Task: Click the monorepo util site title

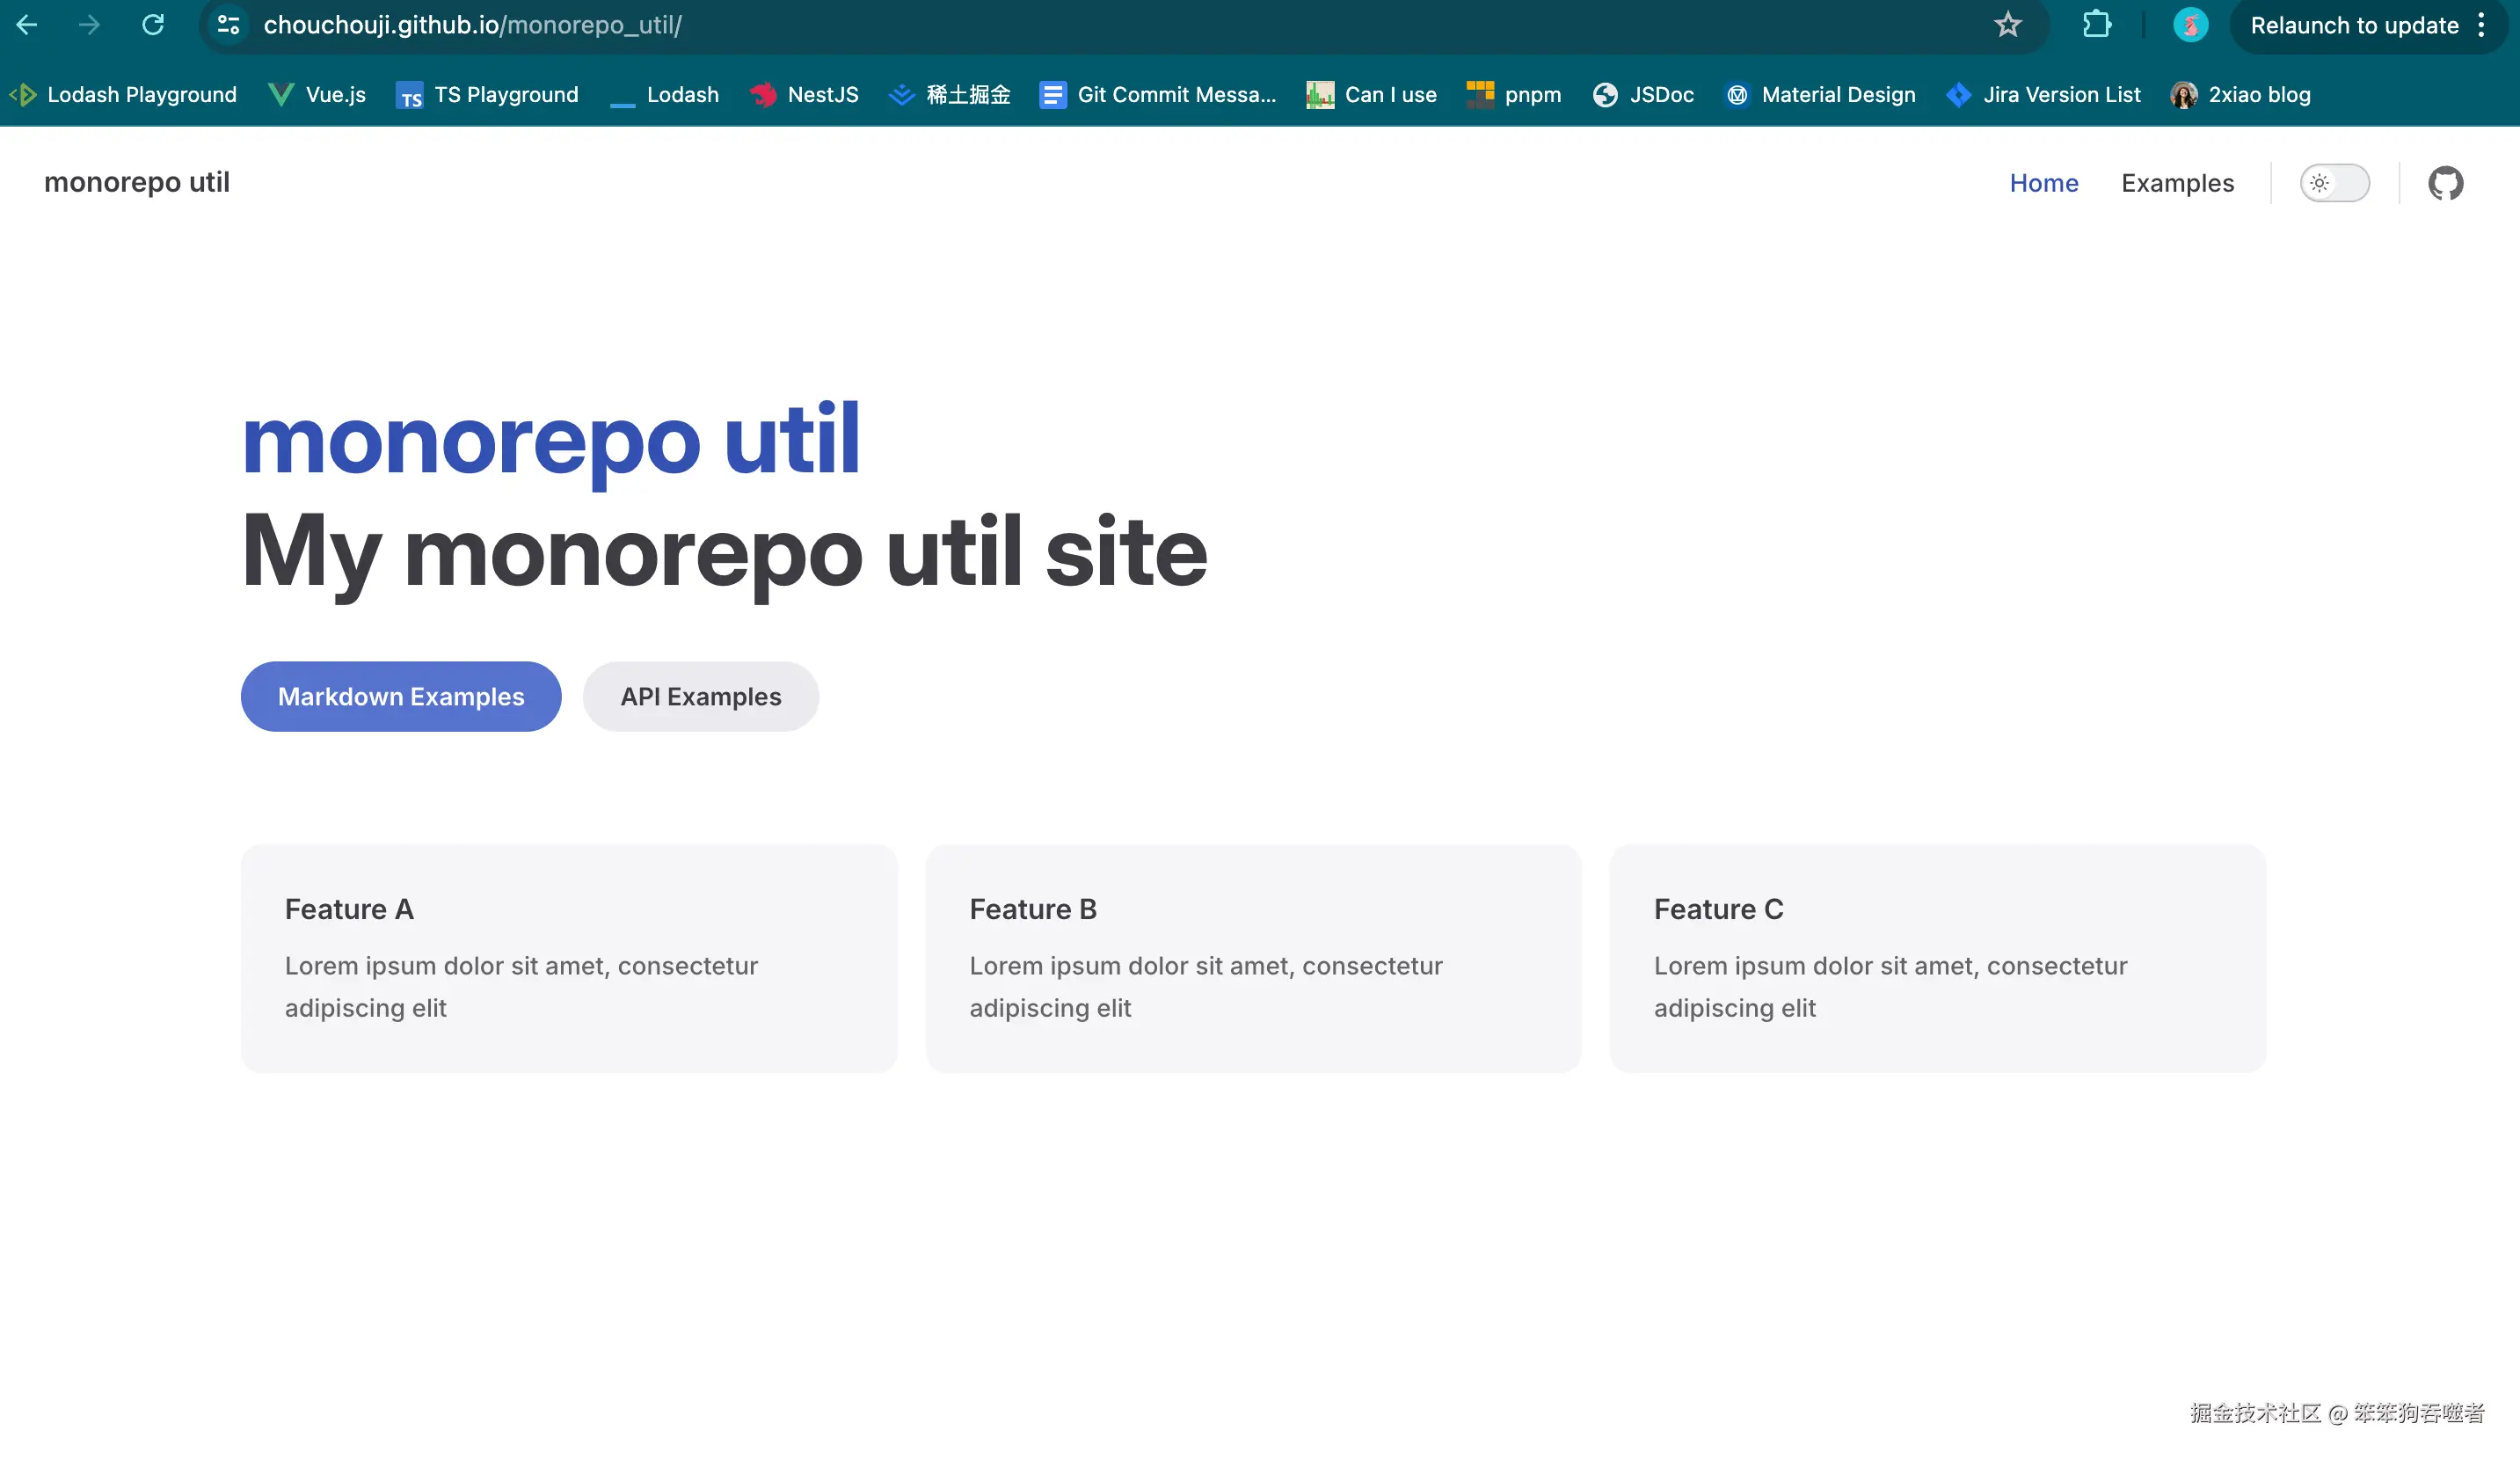Action: [x=137, y=182]
